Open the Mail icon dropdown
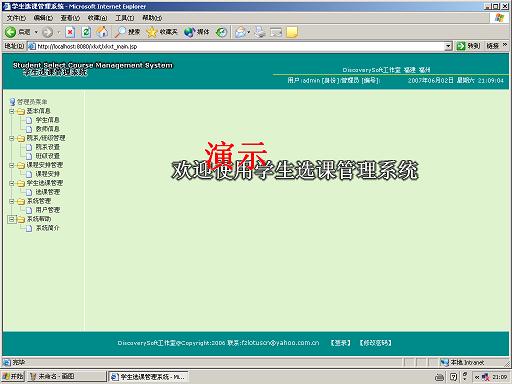 click(x=242, y=32)
